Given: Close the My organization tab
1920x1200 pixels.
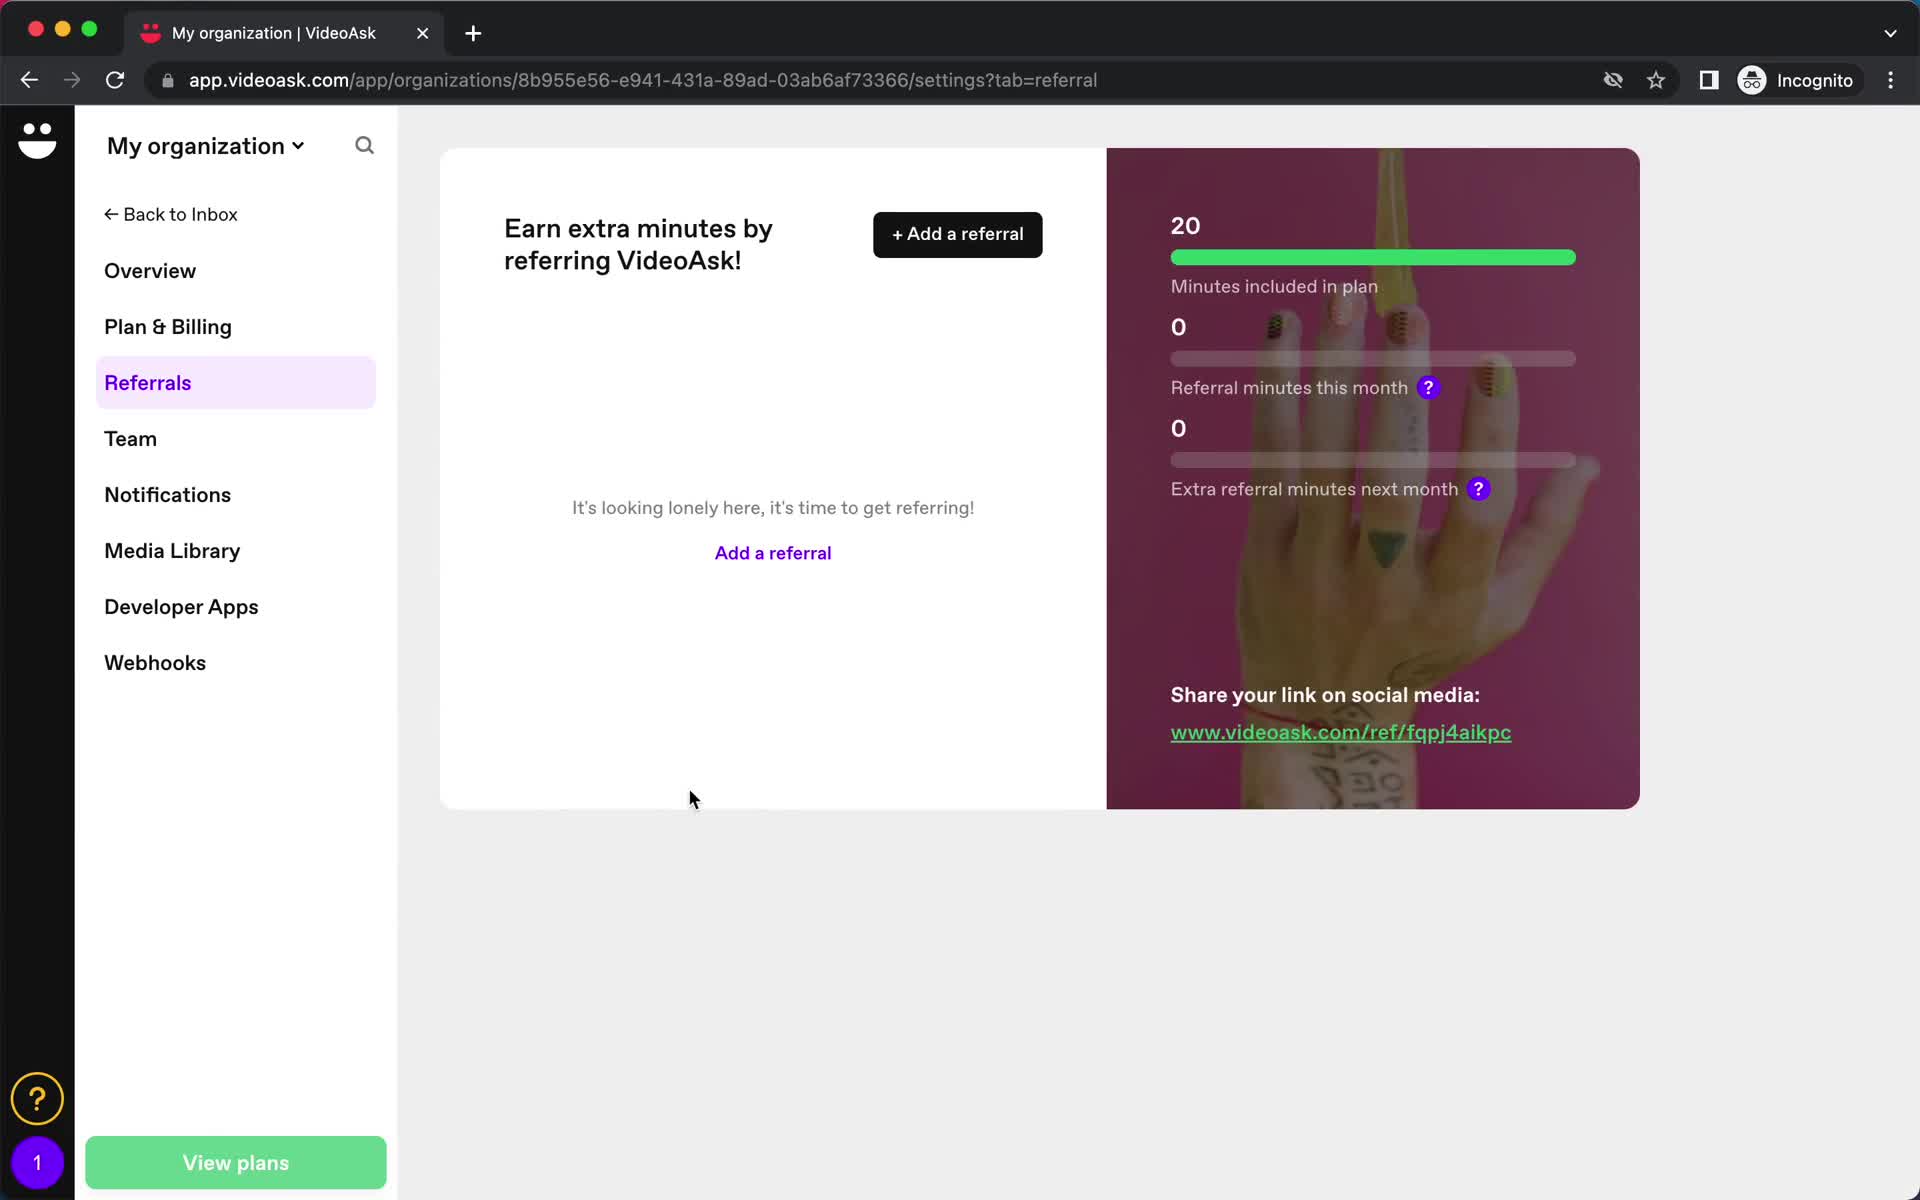Looking at the screenshot, I should [422, 33].
